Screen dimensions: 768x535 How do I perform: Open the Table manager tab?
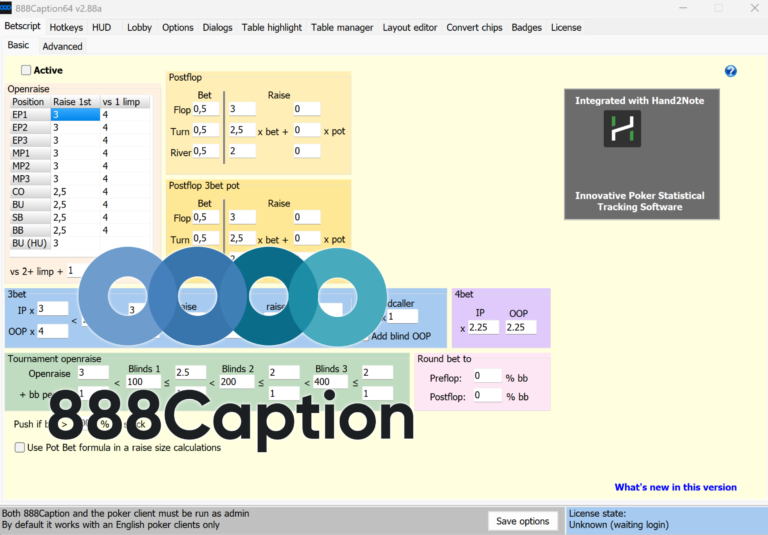342,27
